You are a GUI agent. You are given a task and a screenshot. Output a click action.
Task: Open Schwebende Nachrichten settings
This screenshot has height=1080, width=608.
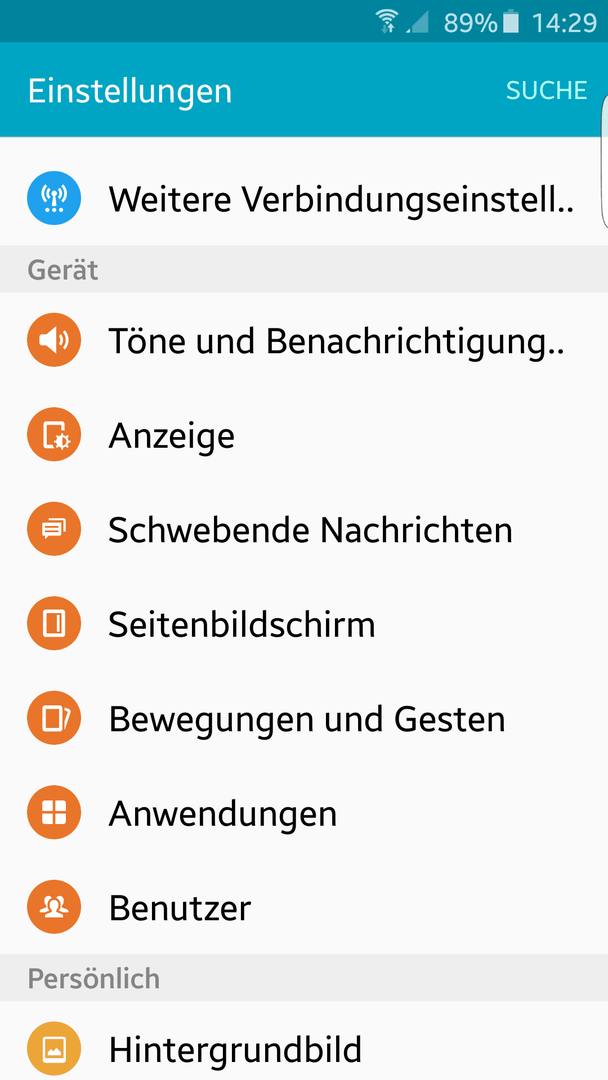[x=304, y=530]
